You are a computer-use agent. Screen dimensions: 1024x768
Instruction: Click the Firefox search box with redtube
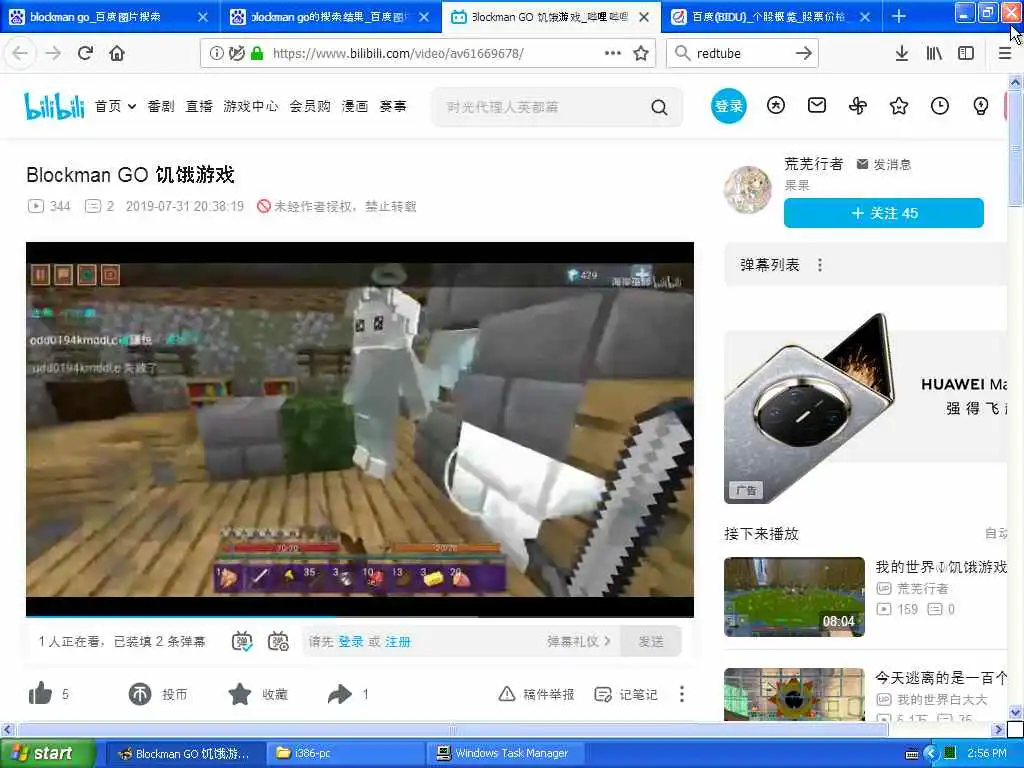click(x=743, y=54)
